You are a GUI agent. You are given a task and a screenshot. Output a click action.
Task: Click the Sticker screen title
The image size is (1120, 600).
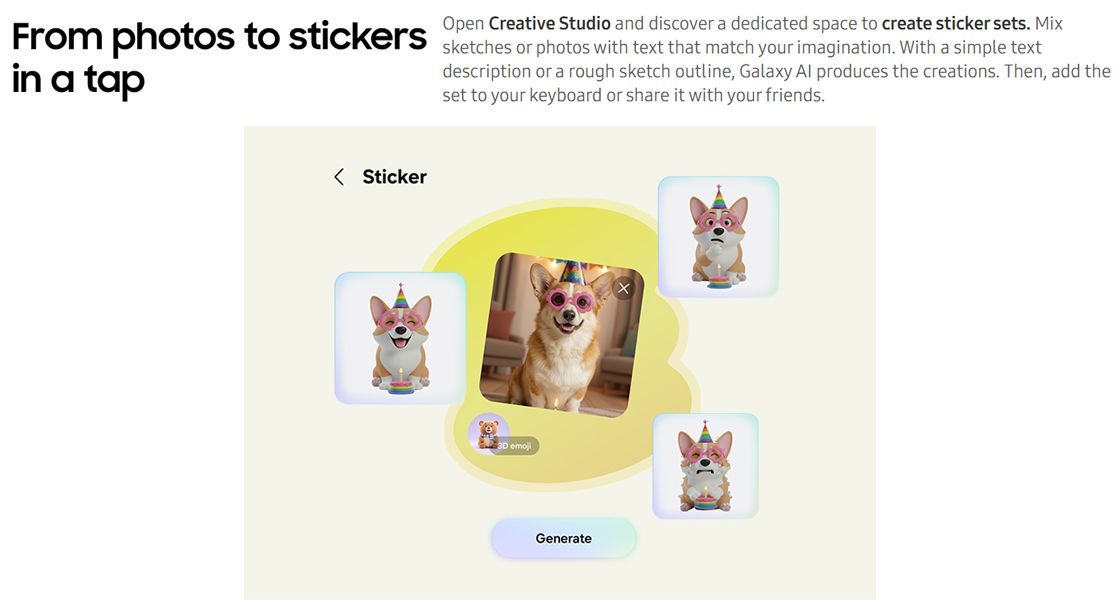[394, 177]
